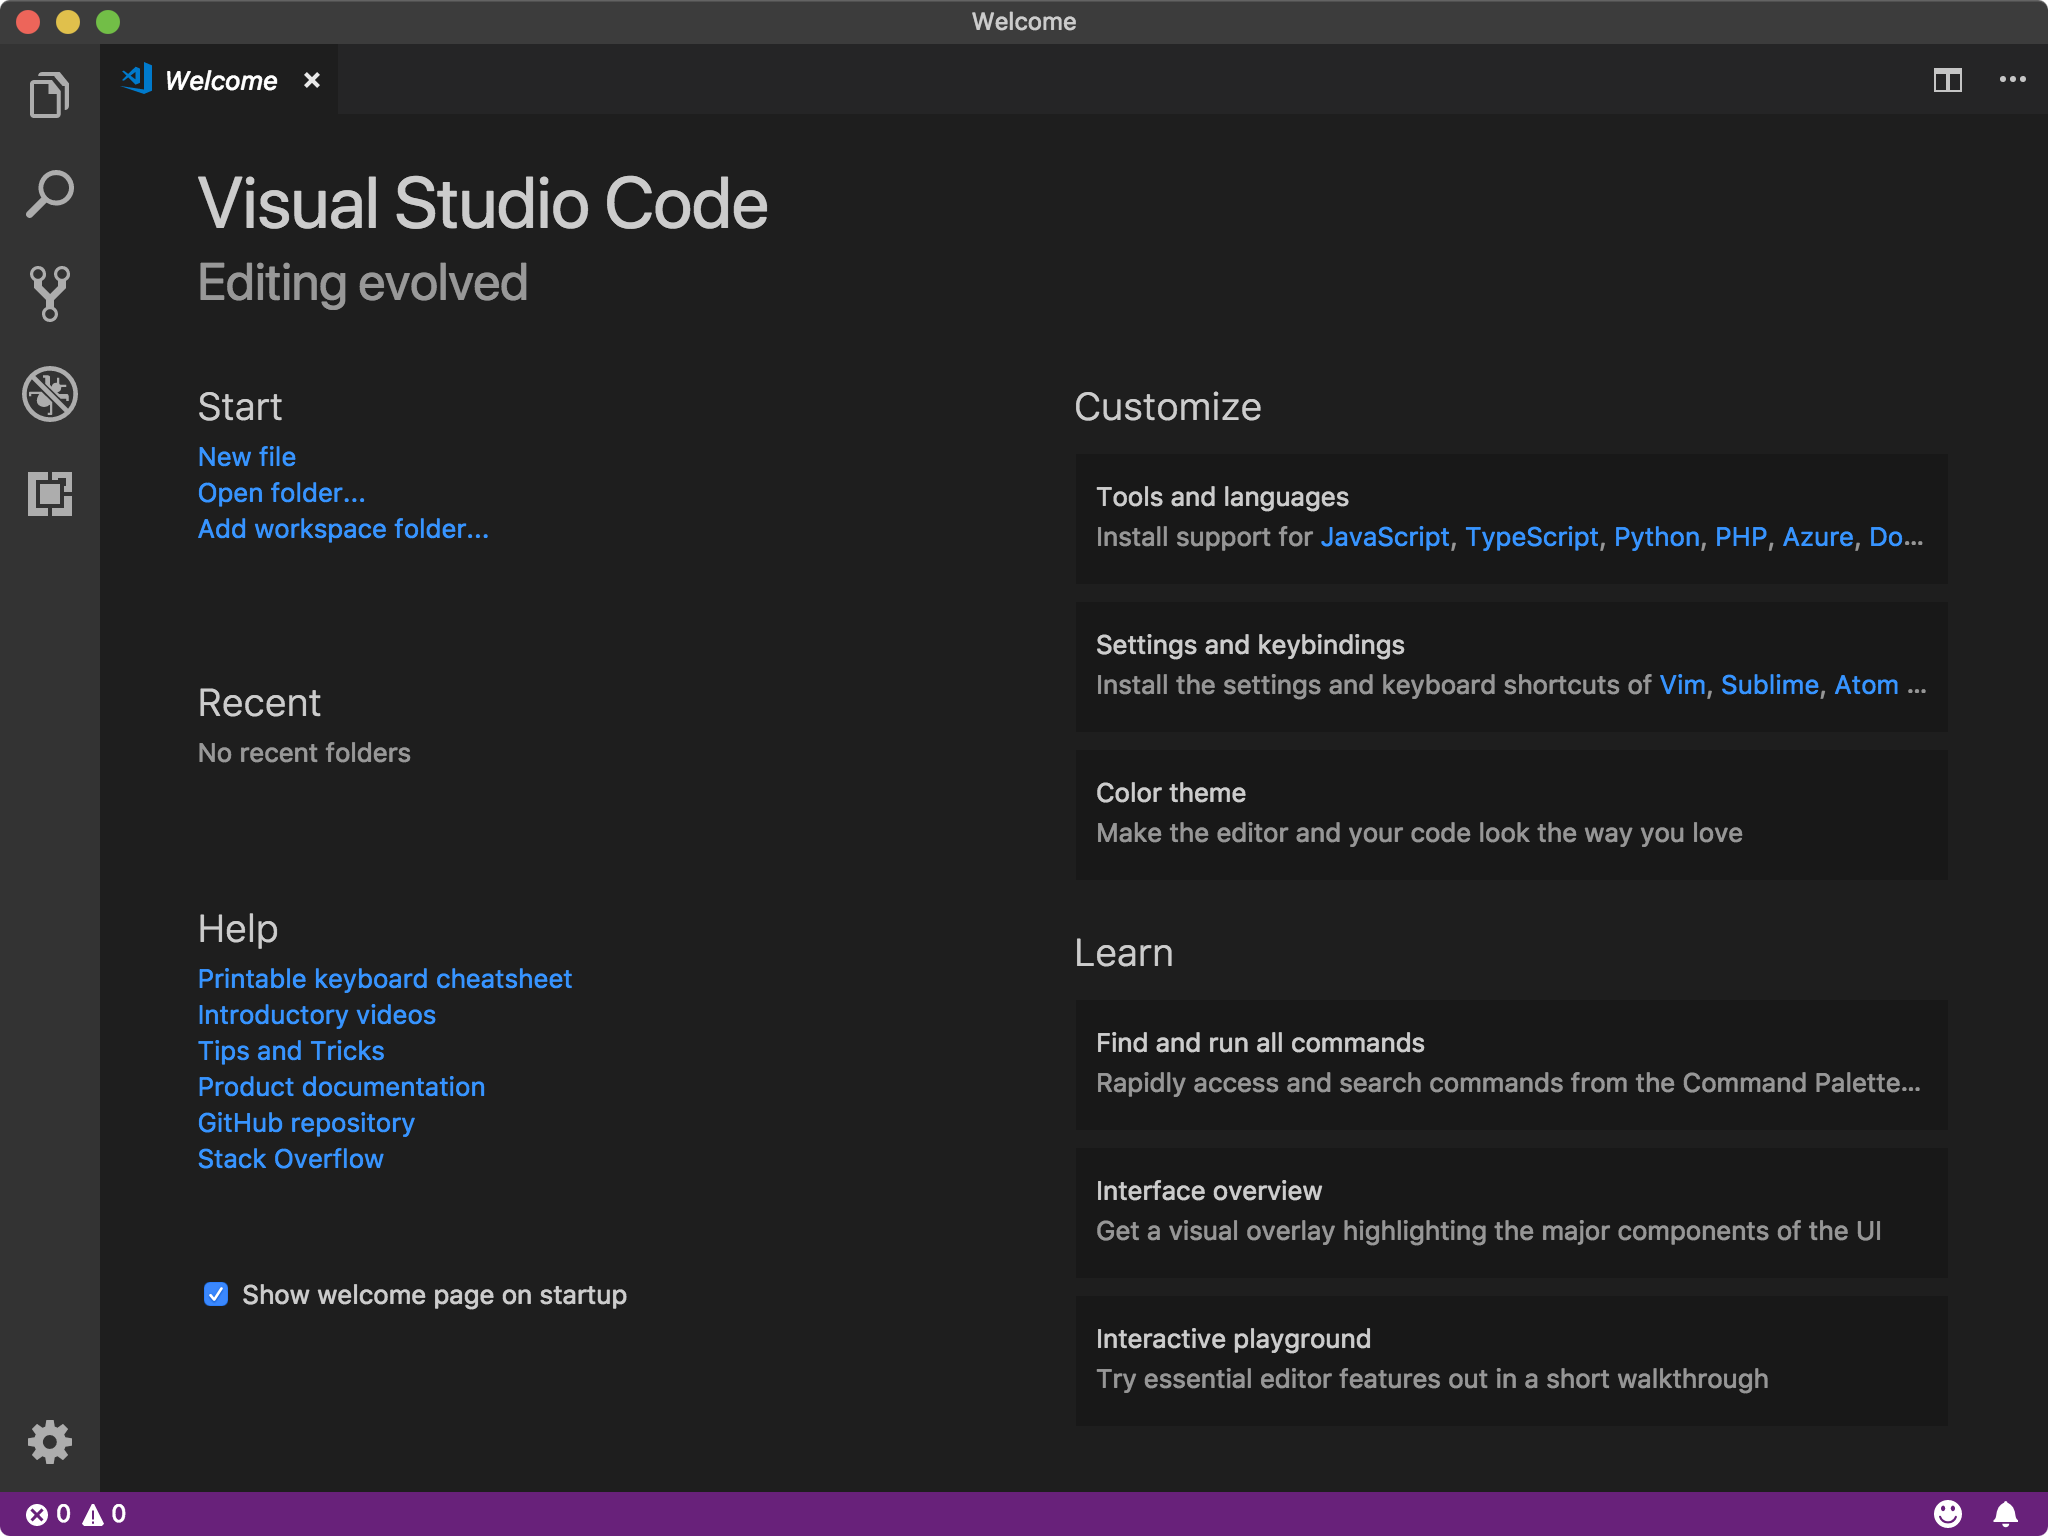Select the Welcome editor tab
The image size is (2048, 1536).
[219, 80]
